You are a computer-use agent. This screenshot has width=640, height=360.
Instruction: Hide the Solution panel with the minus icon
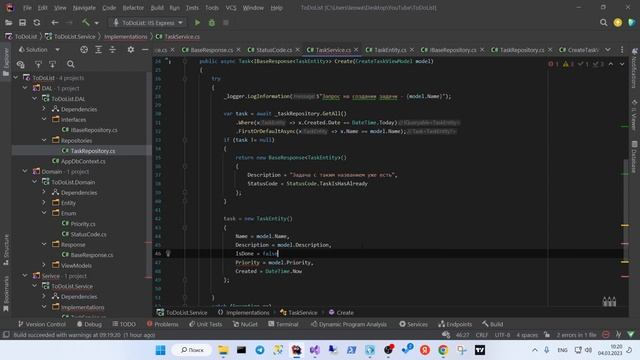145,50
